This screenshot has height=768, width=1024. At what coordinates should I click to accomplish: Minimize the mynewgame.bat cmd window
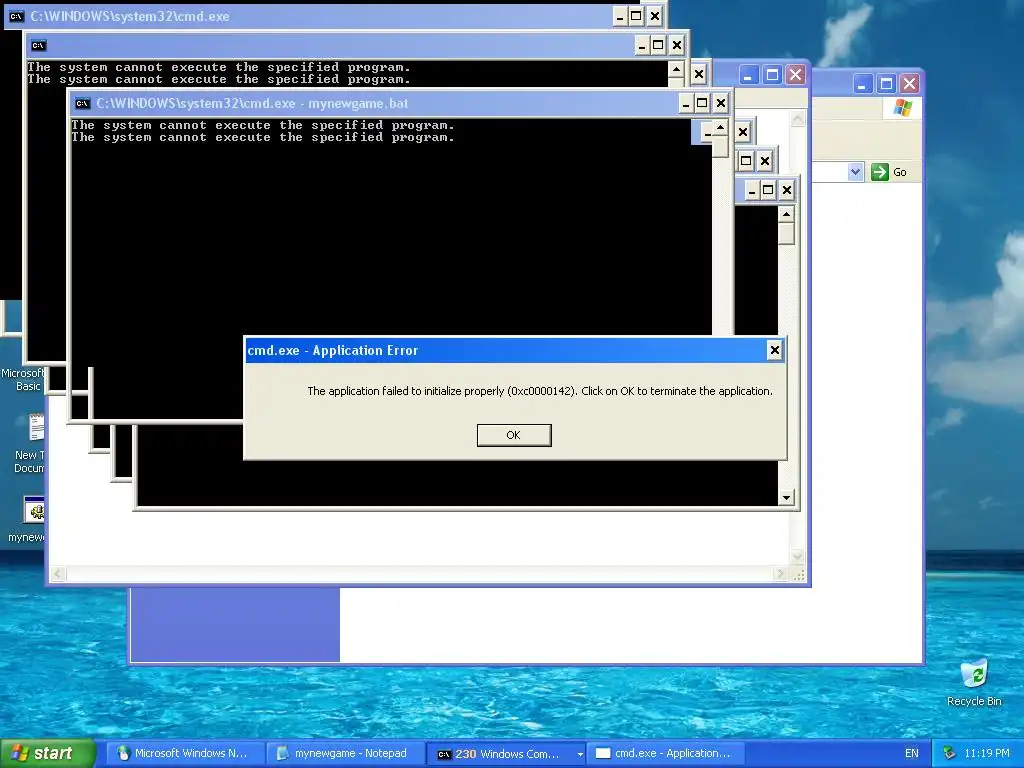[x=686, y=103]
